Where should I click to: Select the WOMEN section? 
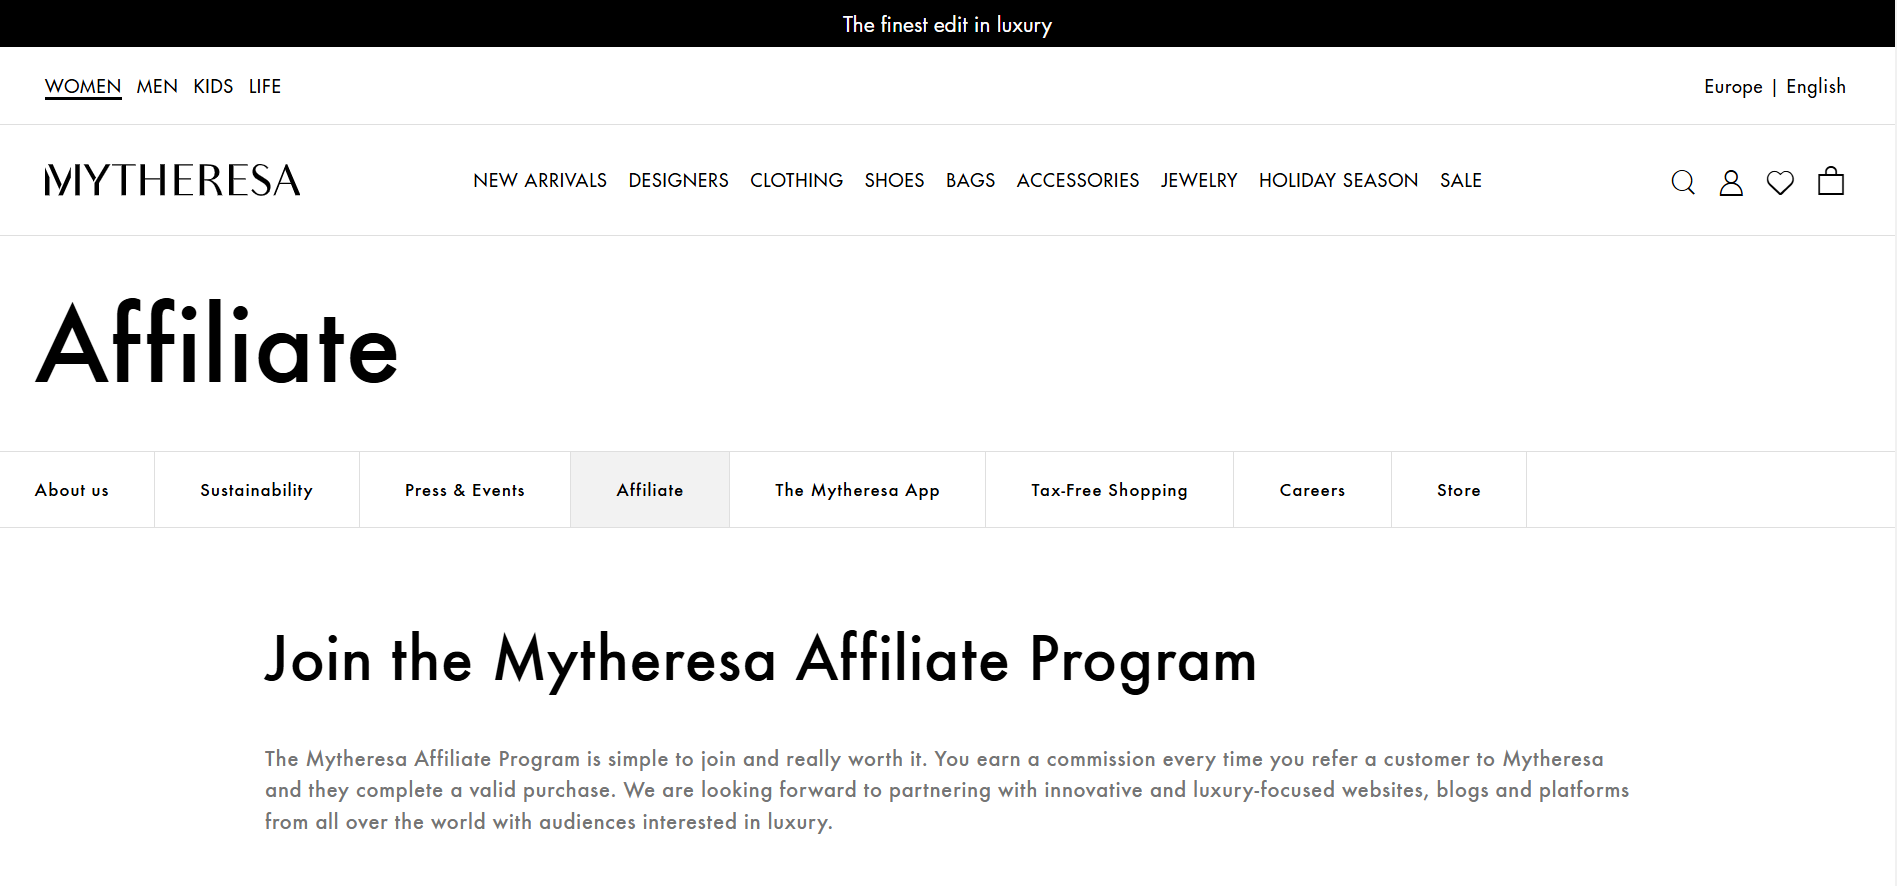pyautogui.click(x=83, y=86)
